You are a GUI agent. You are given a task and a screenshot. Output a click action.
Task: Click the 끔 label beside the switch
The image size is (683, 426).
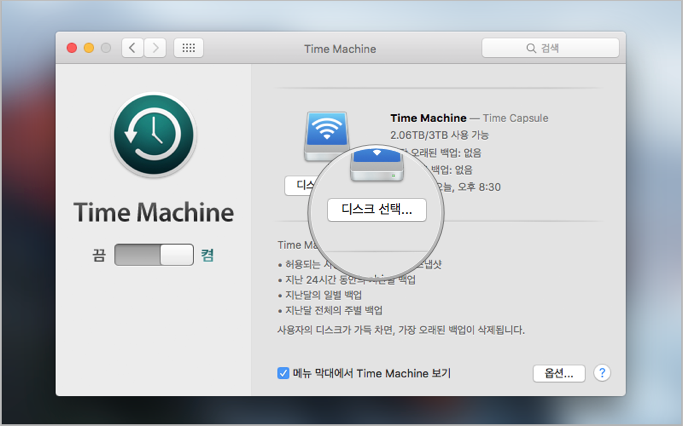point(99,255)
